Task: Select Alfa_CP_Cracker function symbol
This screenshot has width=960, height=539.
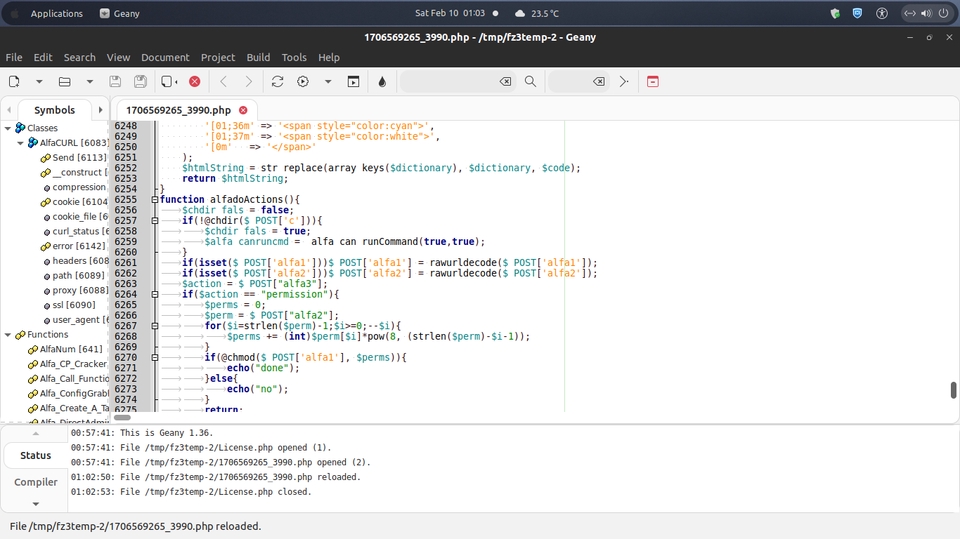Action: [x=73, y=364]
